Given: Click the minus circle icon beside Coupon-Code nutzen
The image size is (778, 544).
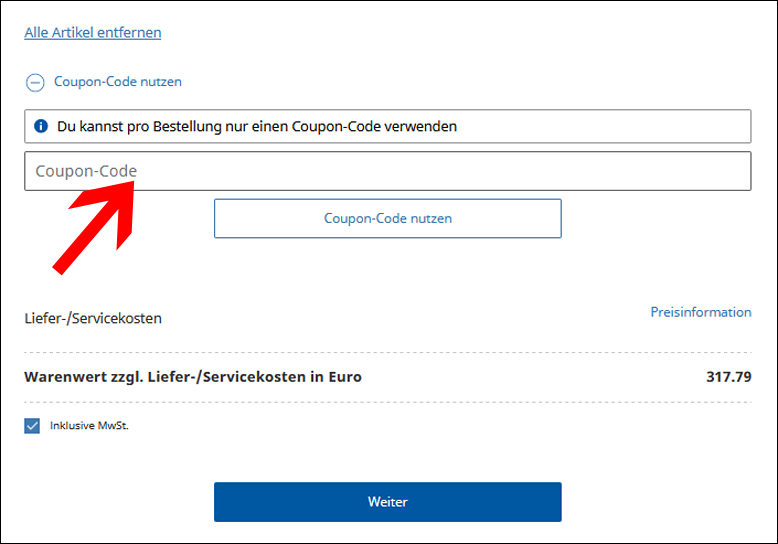Looking at the screenshot, I should tap(35, 82).
